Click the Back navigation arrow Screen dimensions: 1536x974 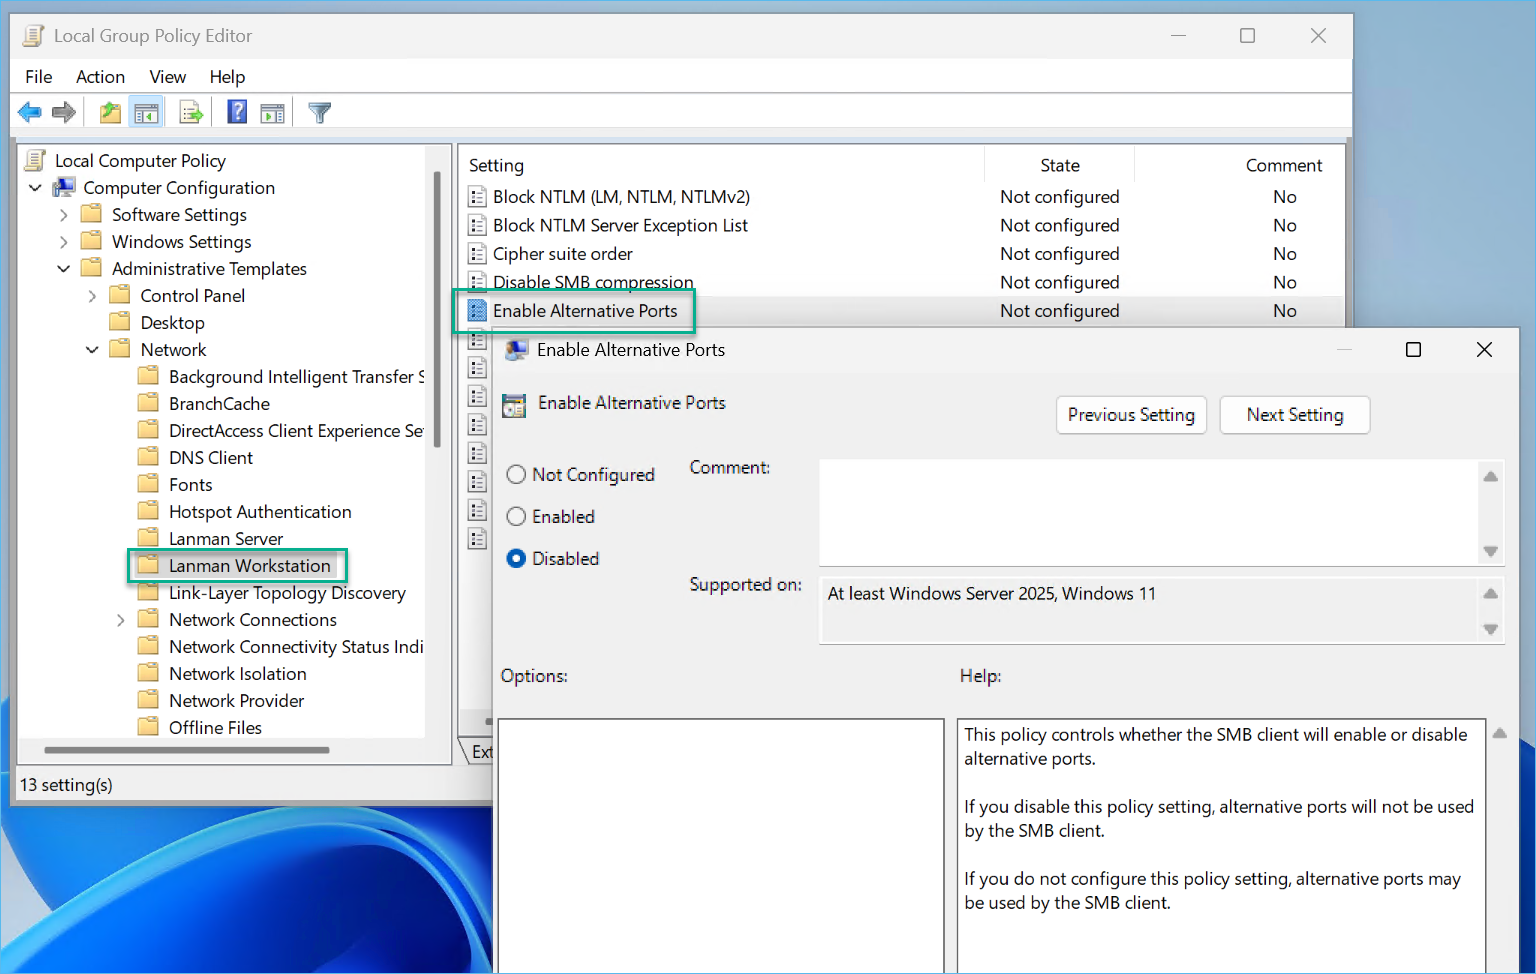tap(29, 111)
